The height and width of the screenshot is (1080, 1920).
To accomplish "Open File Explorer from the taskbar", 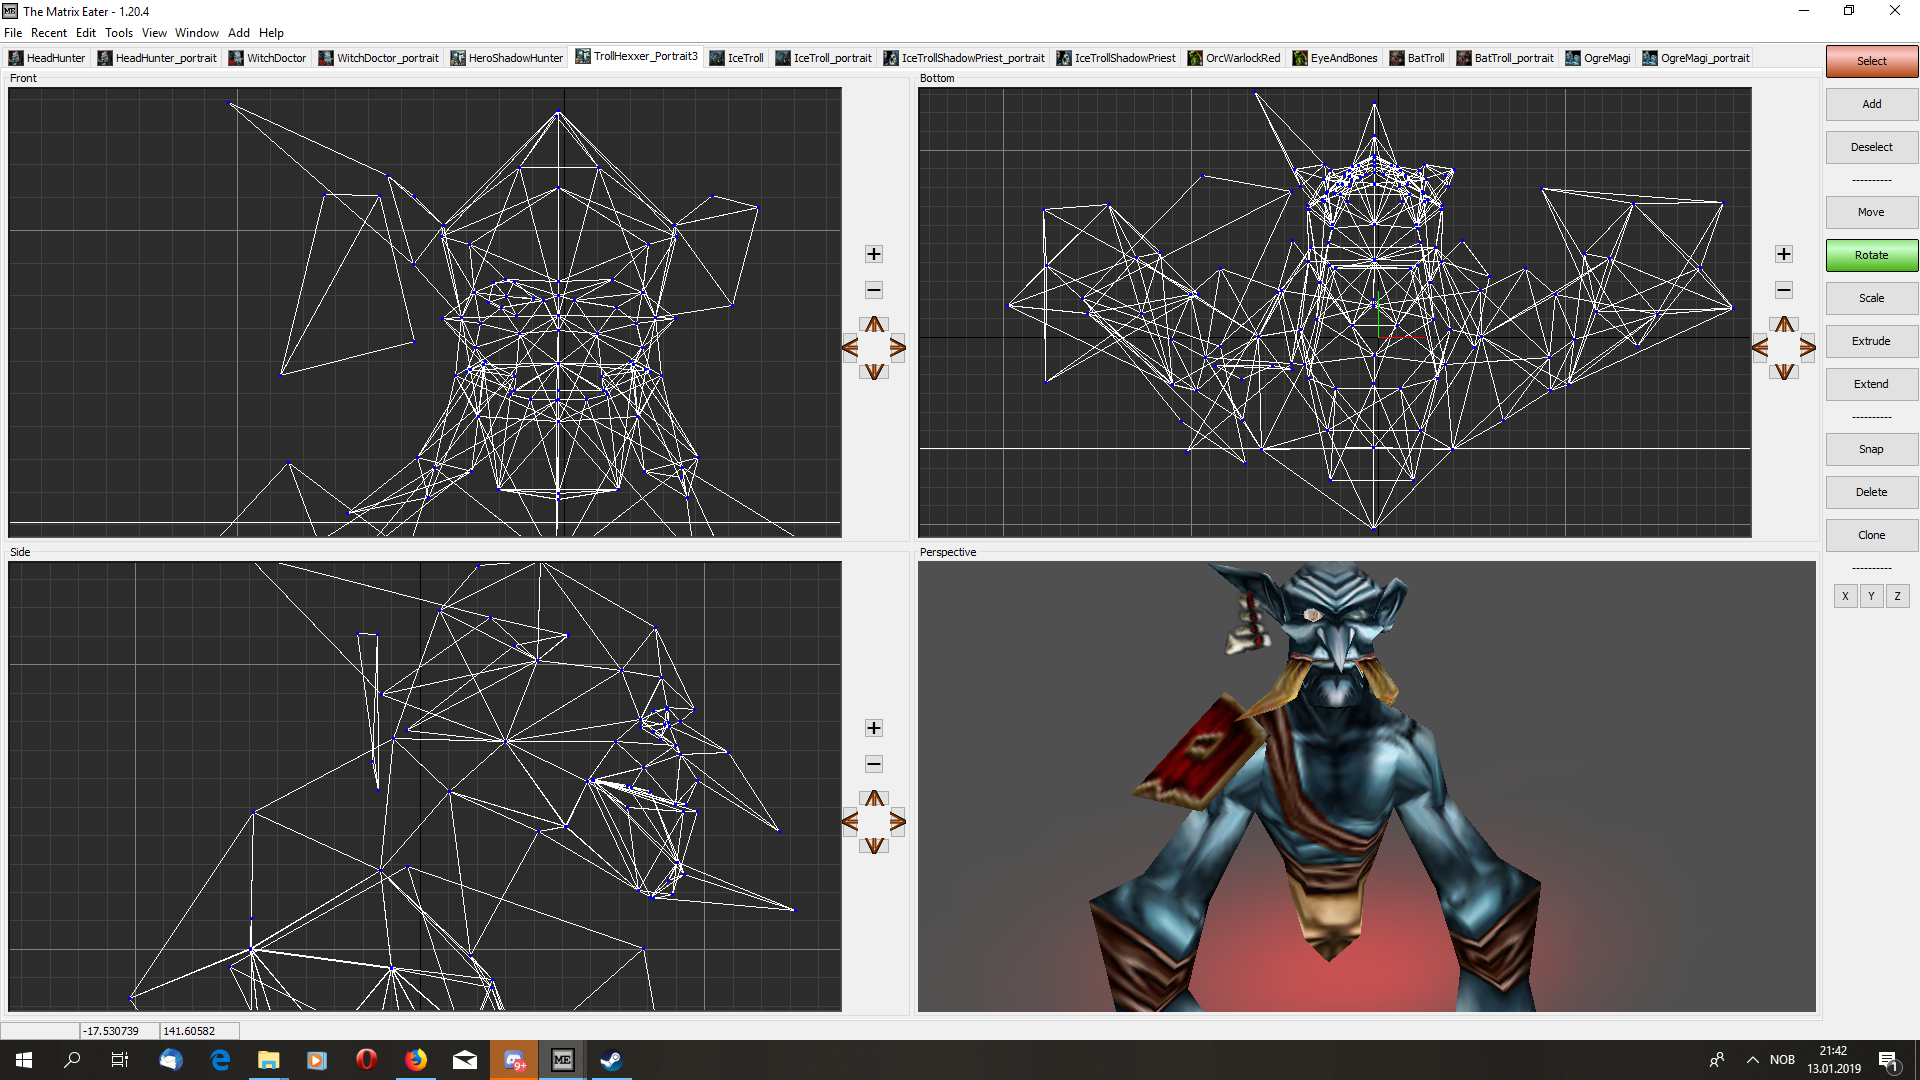I will [x=269, y=1060].
